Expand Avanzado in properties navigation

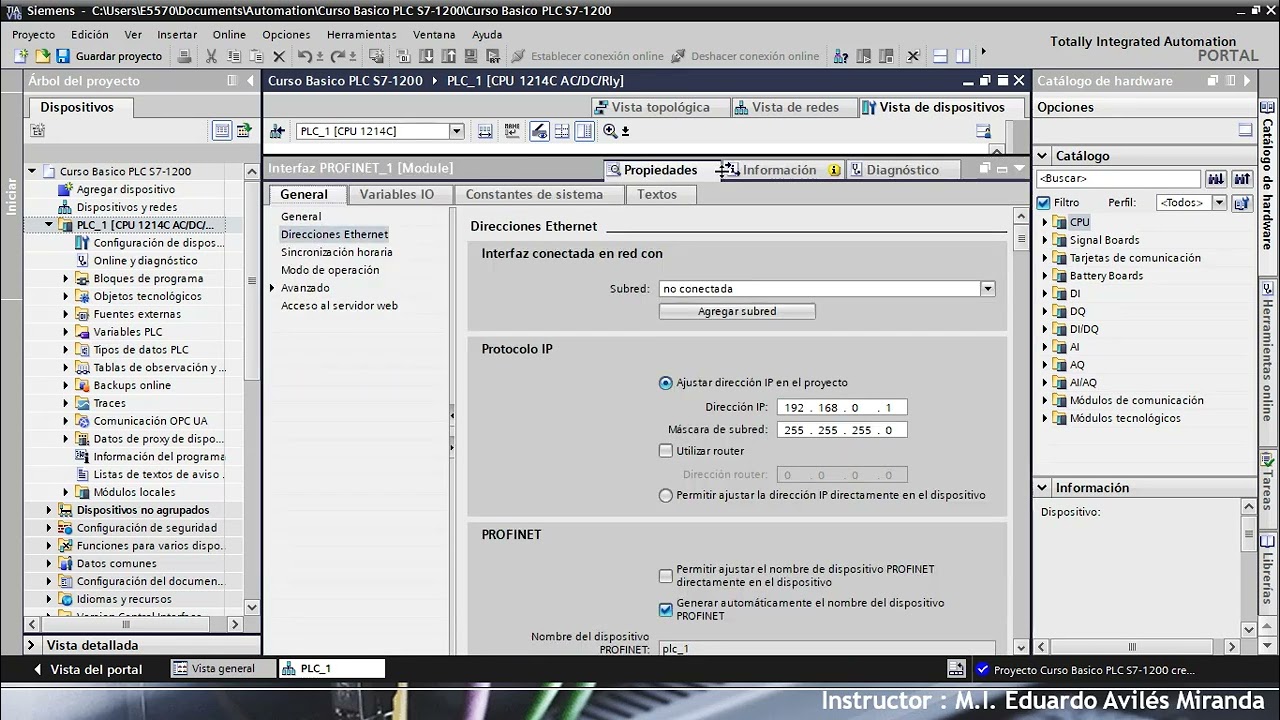[x=272, y=288]
